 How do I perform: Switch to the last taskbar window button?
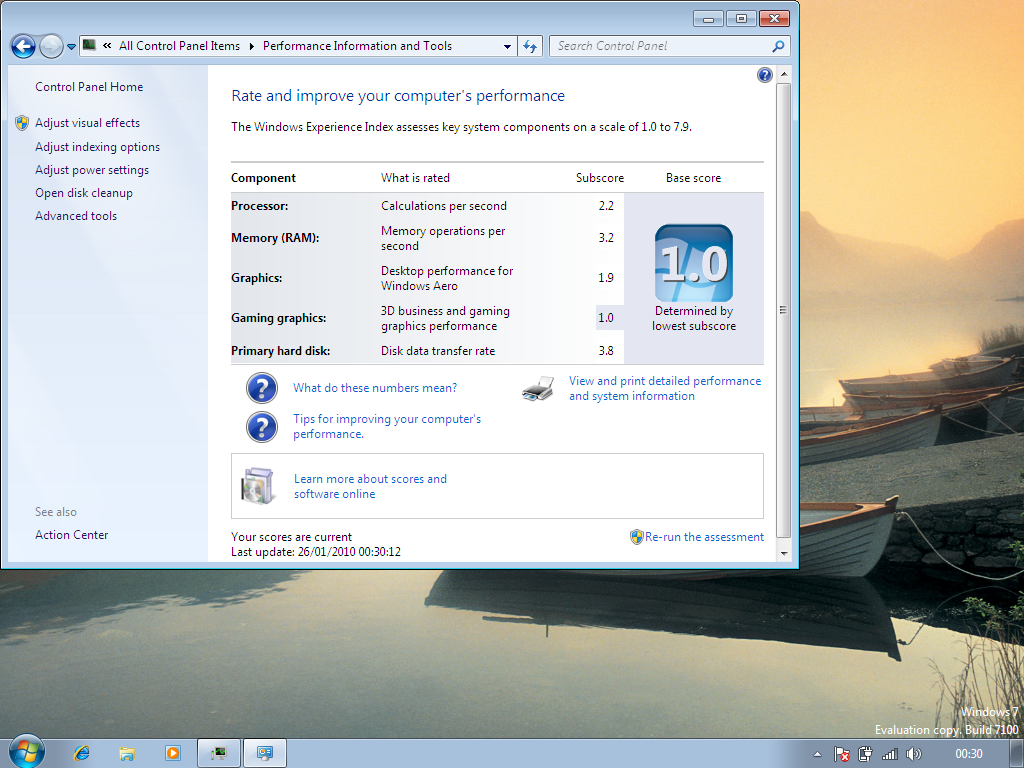tap(264, 753)
